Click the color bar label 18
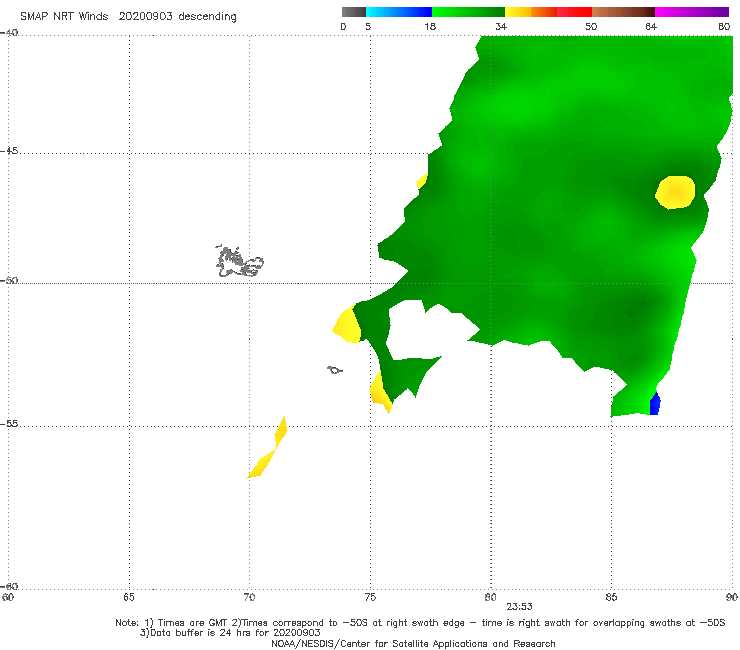This screenshot has height=650, width=740. pos(430,26)
